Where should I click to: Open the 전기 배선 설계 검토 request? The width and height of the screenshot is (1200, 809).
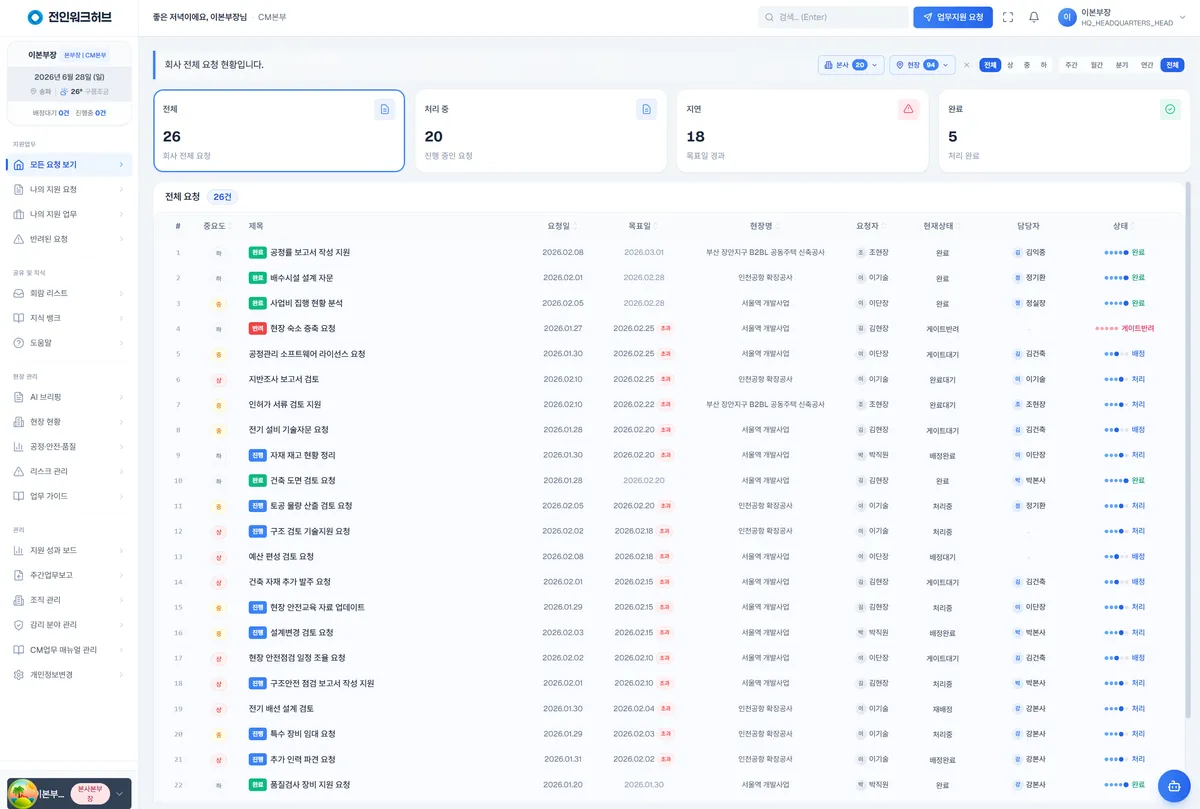pyautogui.click(x=281, y=708)
